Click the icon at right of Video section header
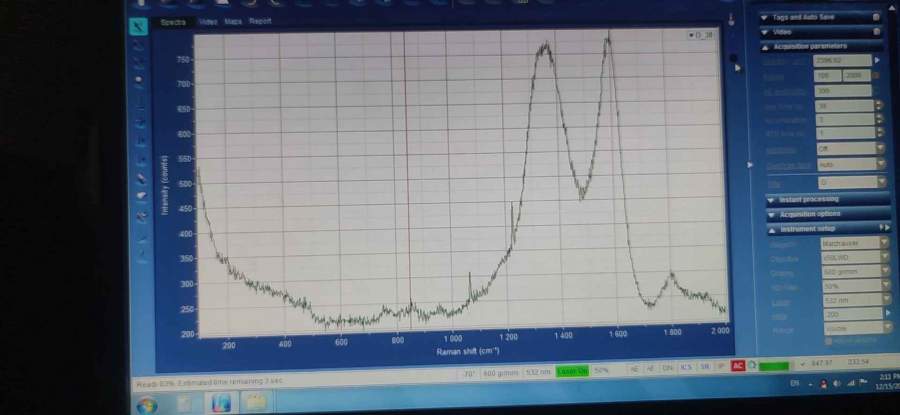 coord(876,32)
